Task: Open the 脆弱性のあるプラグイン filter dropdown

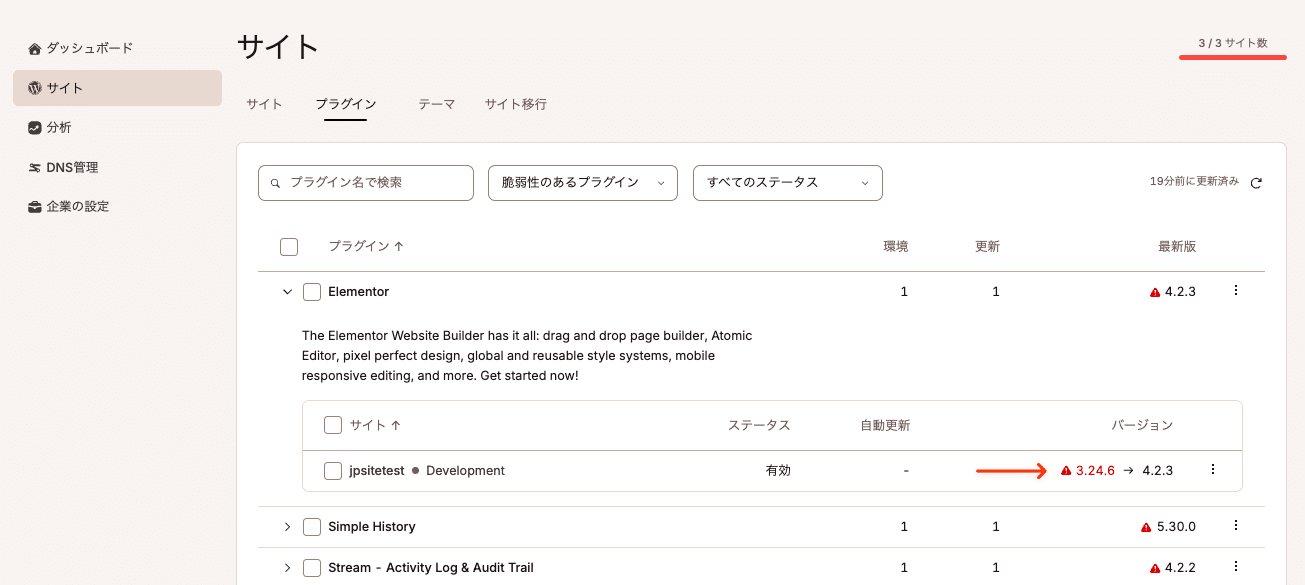Action: pyautogui.click(x=583, y=183)
